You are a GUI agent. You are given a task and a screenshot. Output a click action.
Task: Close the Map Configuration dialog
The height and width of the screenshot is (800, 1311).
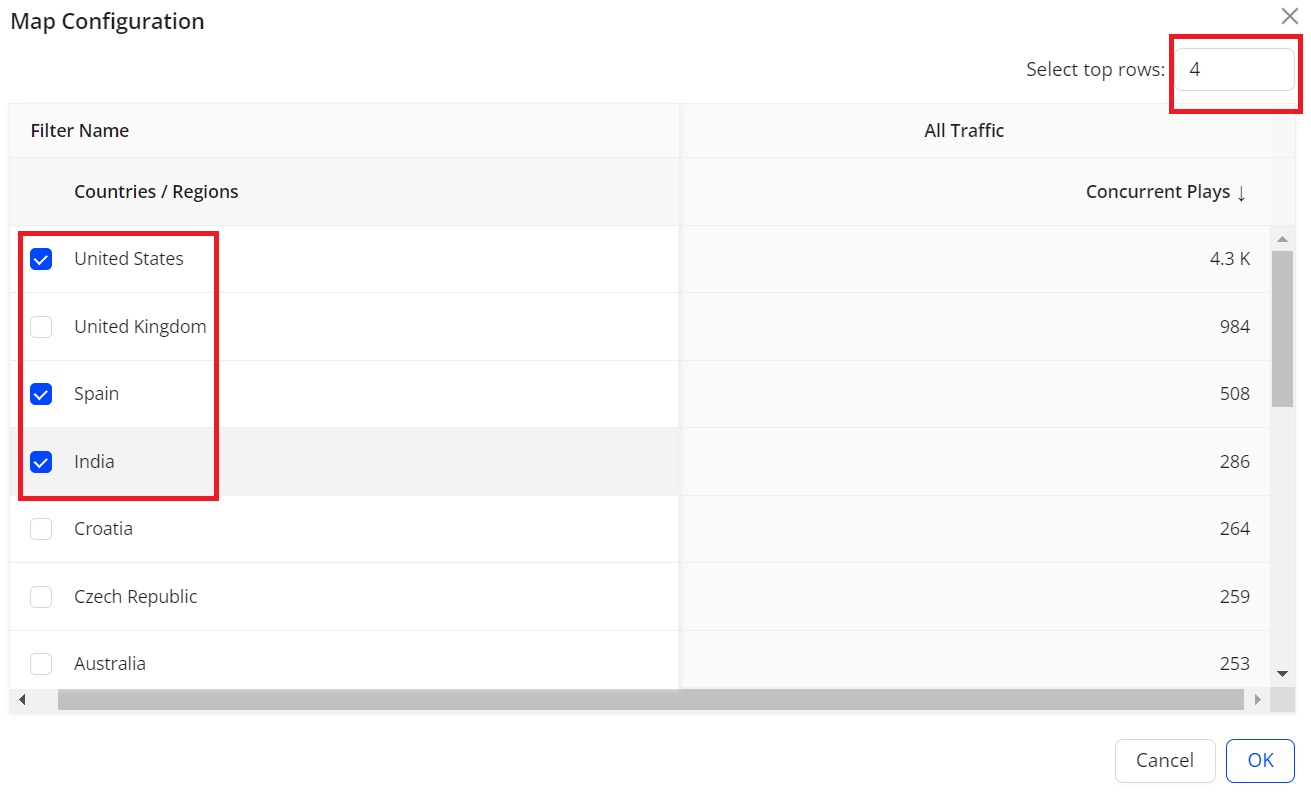[x=1289, y=16]
